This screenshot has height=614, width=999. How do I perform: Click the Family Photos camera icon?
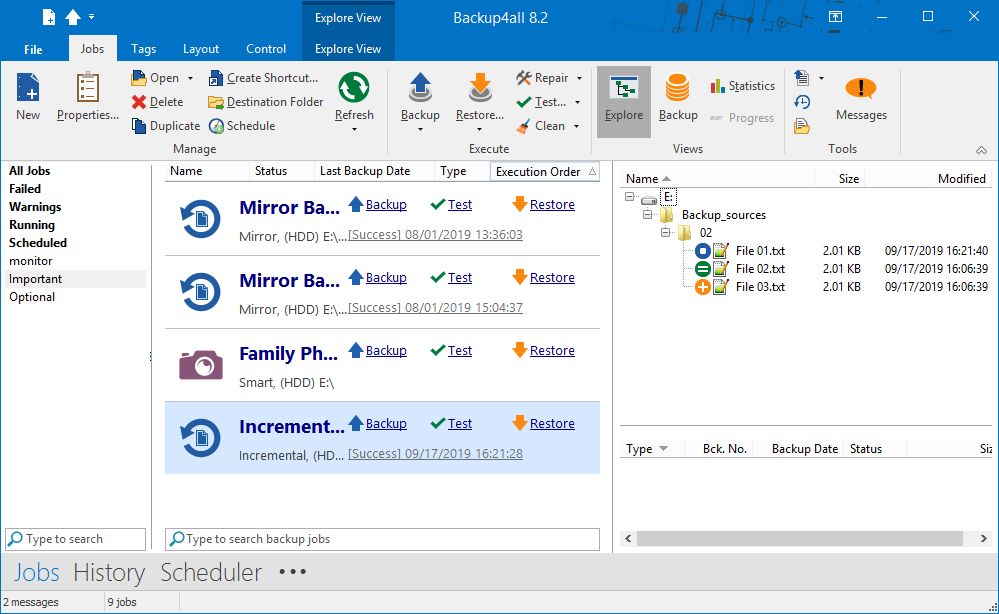200,364
